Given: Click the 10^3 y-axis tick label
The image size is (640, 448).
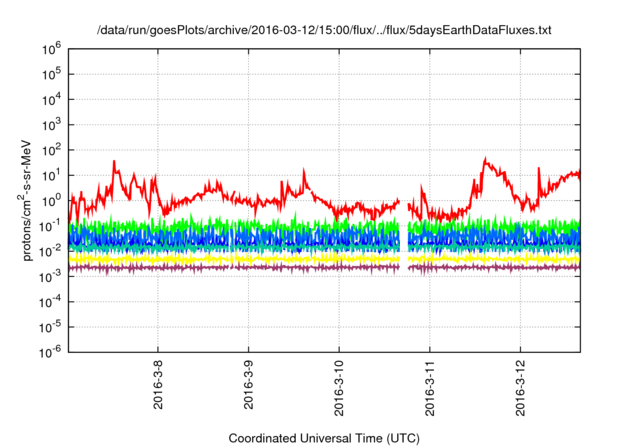Looking at the screenshot, I should pos(51,125).
